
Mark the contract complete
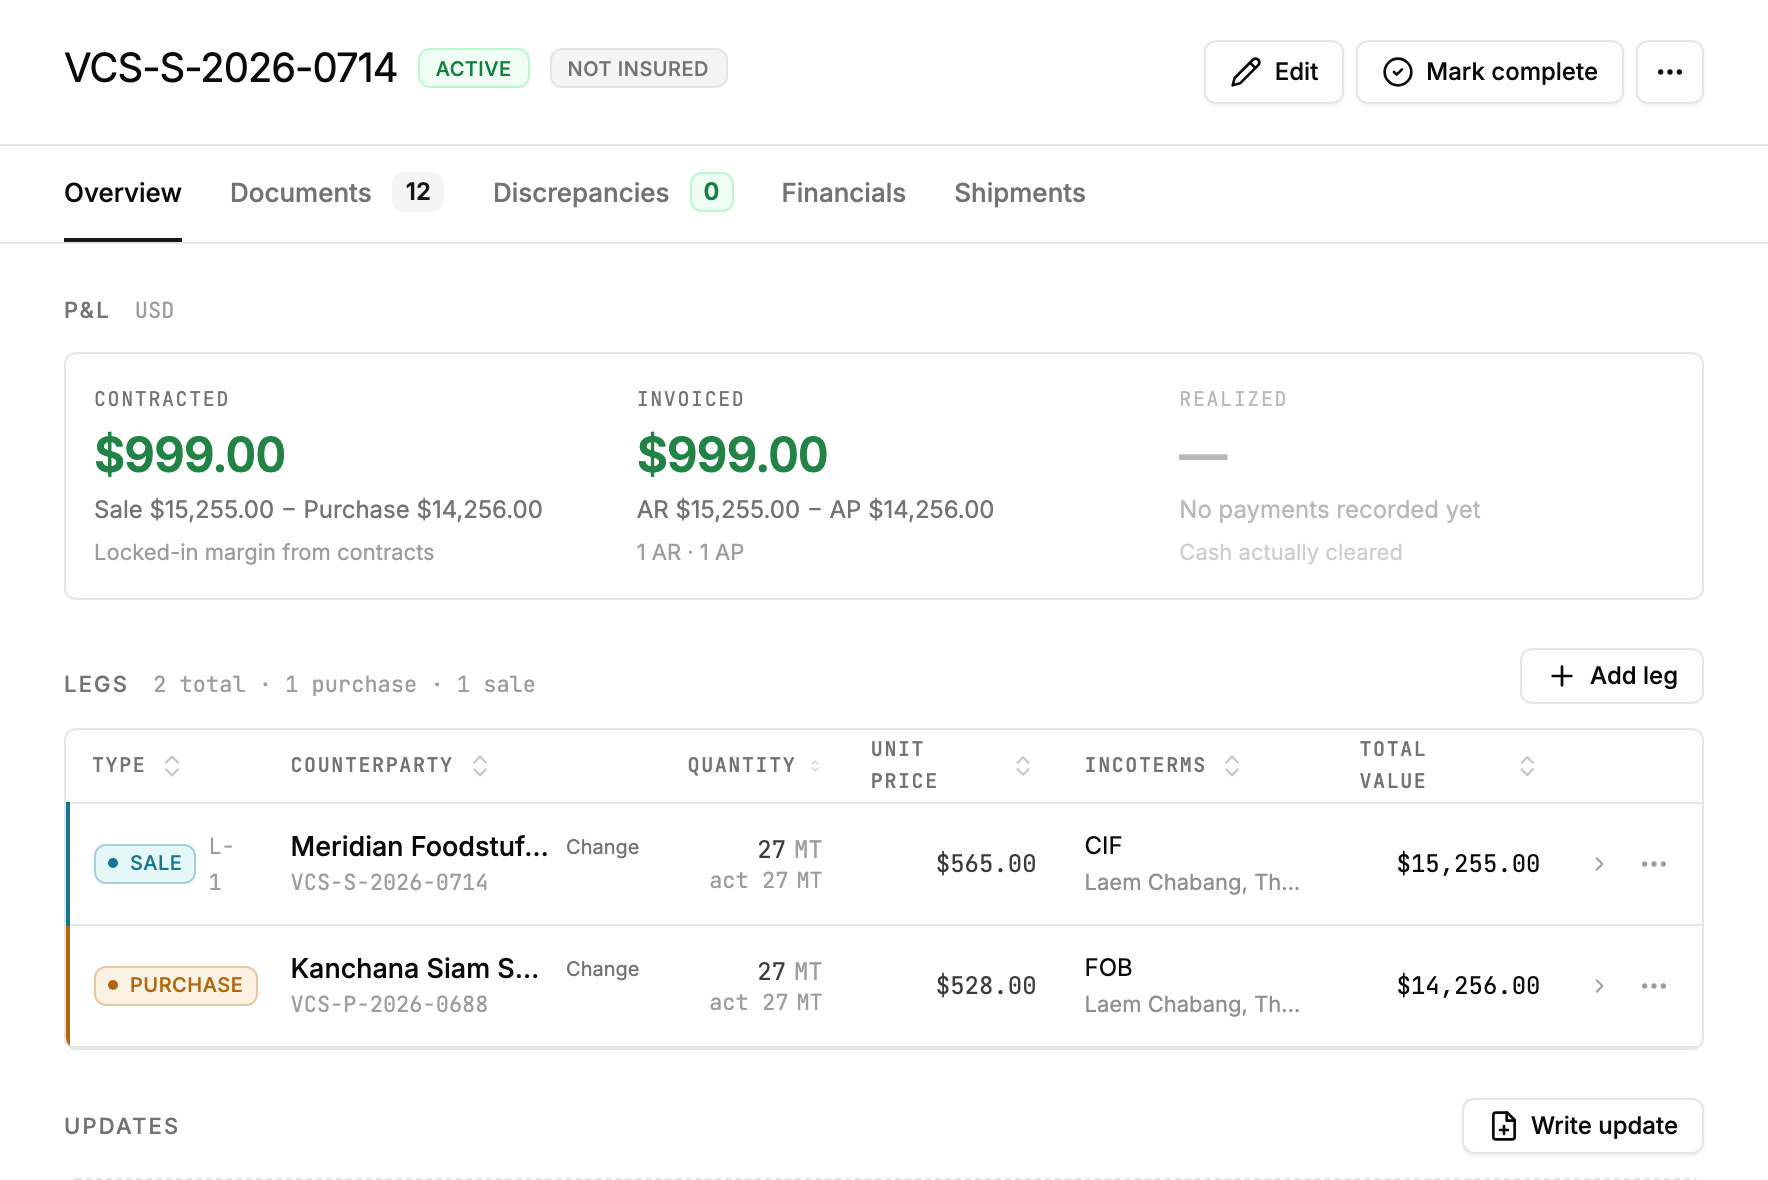1489,72
